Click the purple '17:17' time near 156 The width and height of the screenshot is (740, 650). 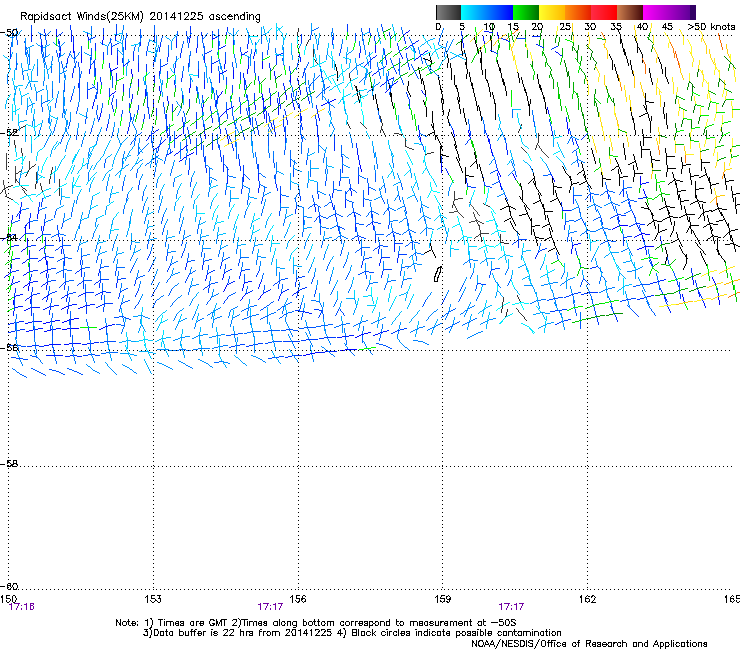pyautogui.click(x=270, y=607)
